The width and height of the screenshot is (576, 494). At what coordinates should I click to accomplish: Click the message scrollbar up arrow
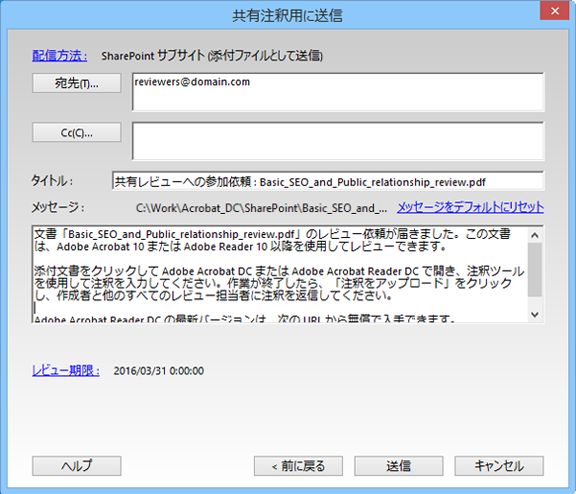tap(535, 235)
